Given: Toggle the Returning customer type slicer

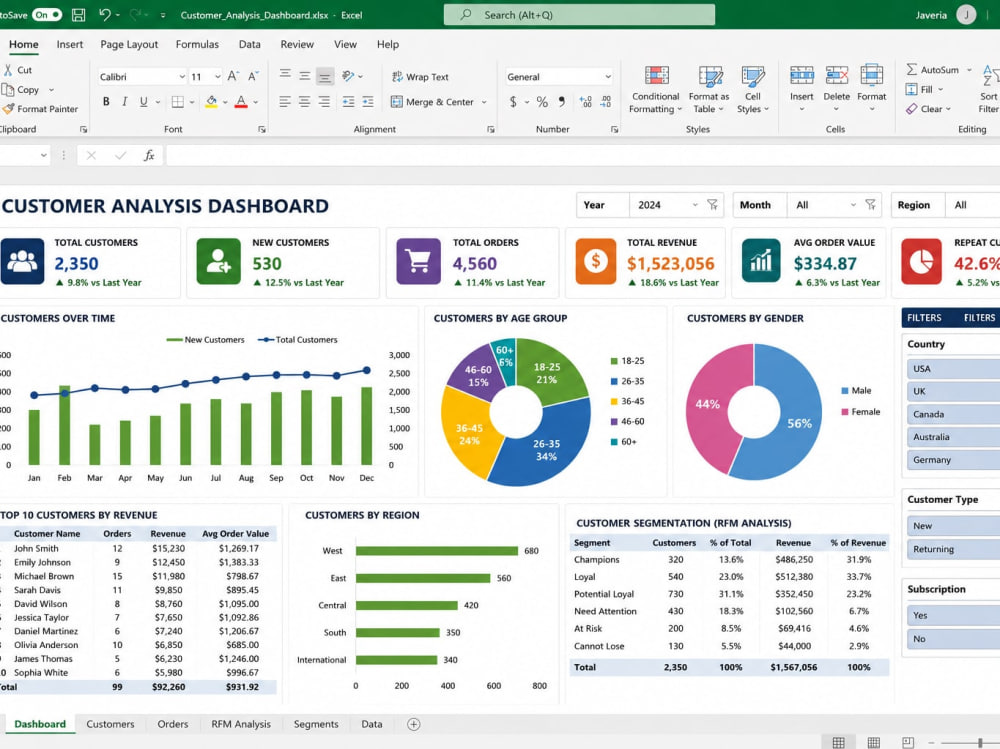Looking at the screenshot, I should (953, 549).
